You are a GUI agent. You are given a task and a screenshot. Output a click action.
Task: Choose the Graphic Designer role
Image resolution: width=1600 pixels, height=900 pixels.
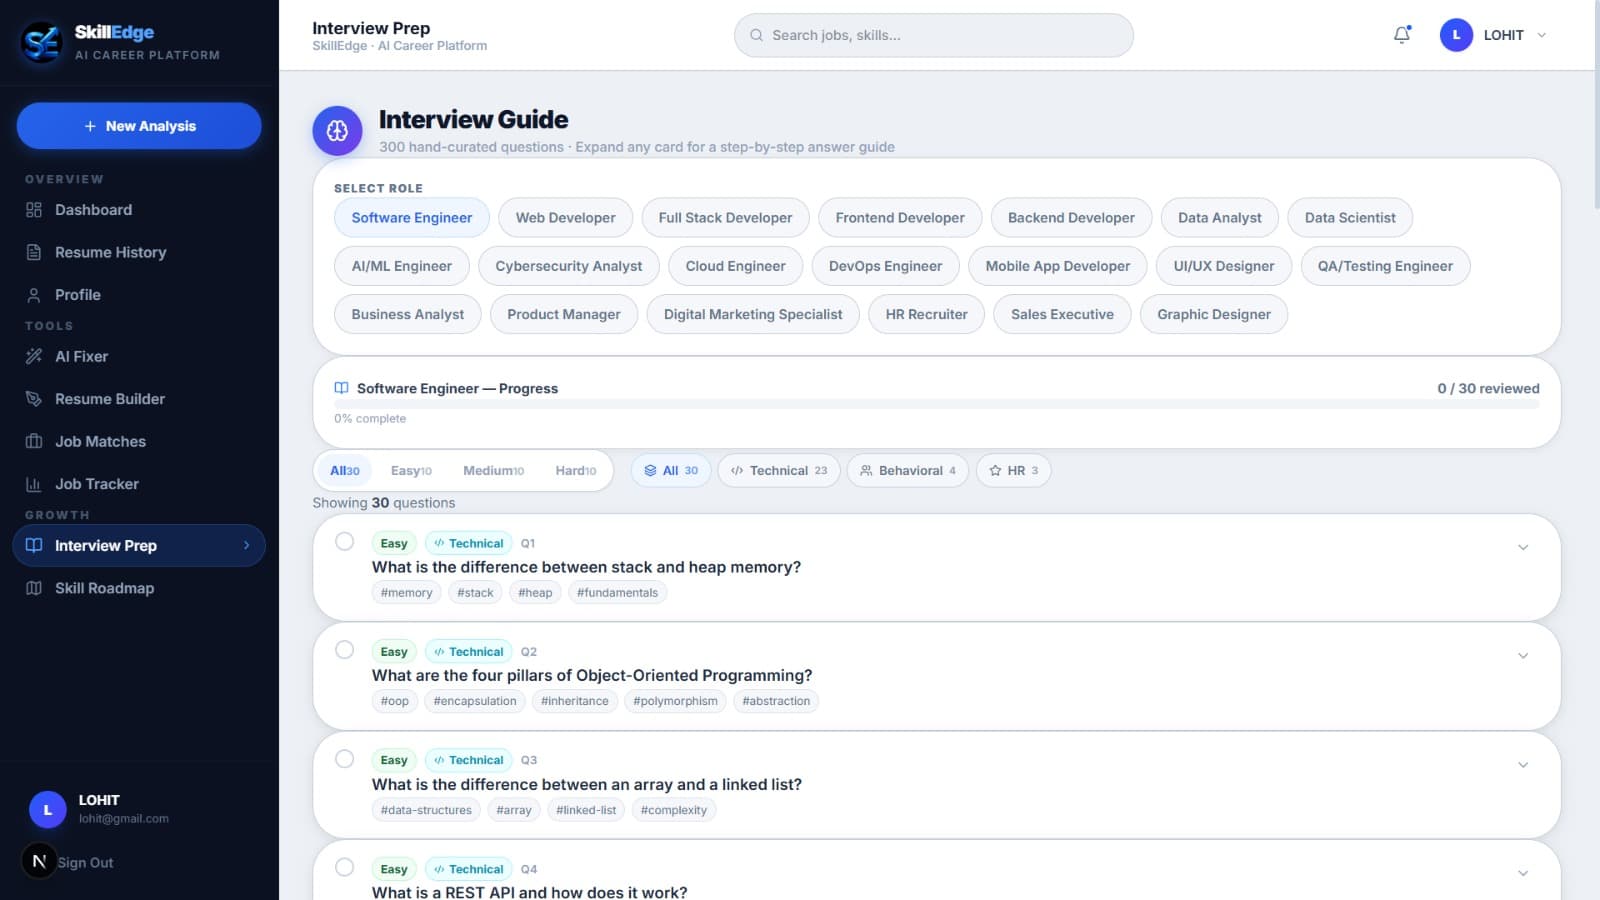tap(1214, 314)
